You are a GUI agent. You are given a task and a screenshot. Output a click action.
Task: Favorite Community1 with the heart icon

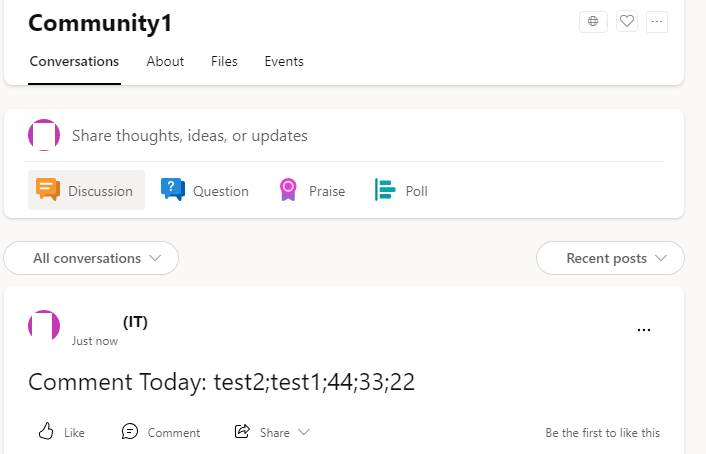pos(627,21)
